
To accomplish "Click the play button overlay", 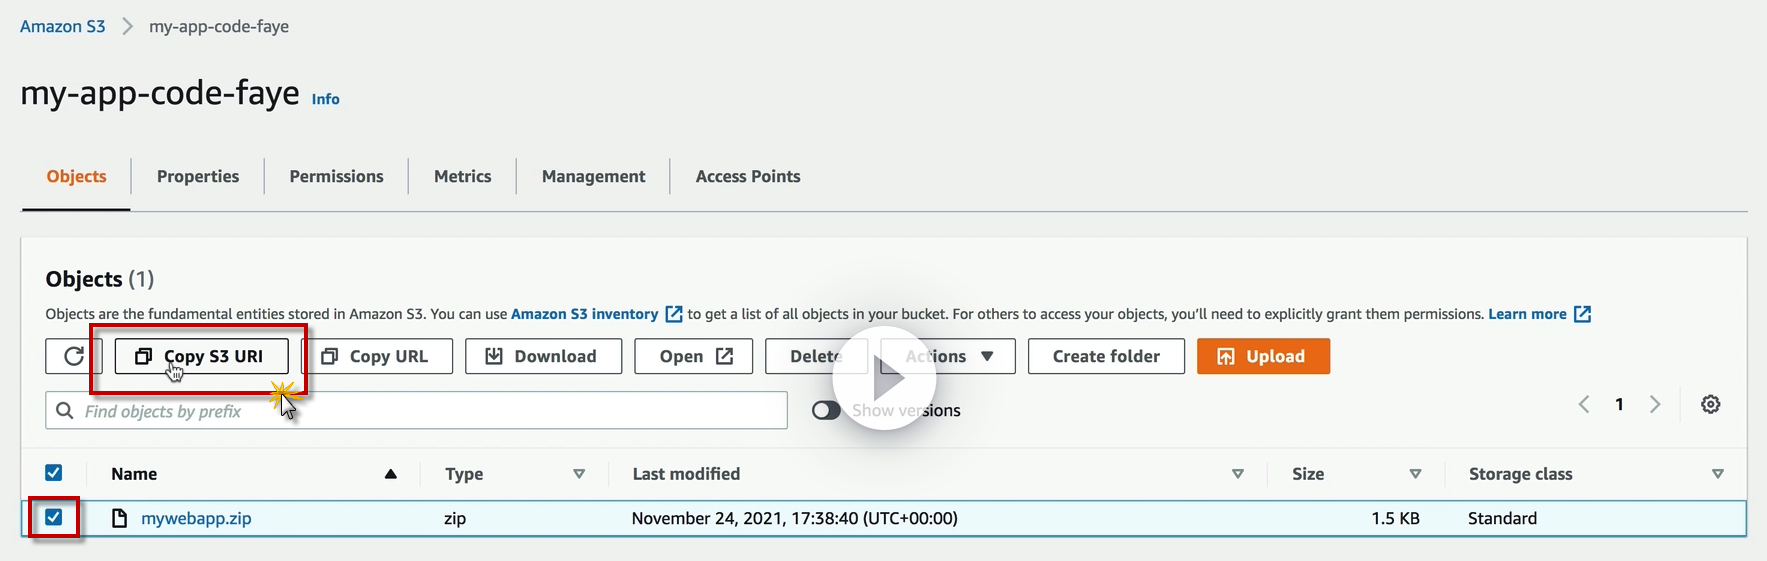I will [x=885, y=379].
